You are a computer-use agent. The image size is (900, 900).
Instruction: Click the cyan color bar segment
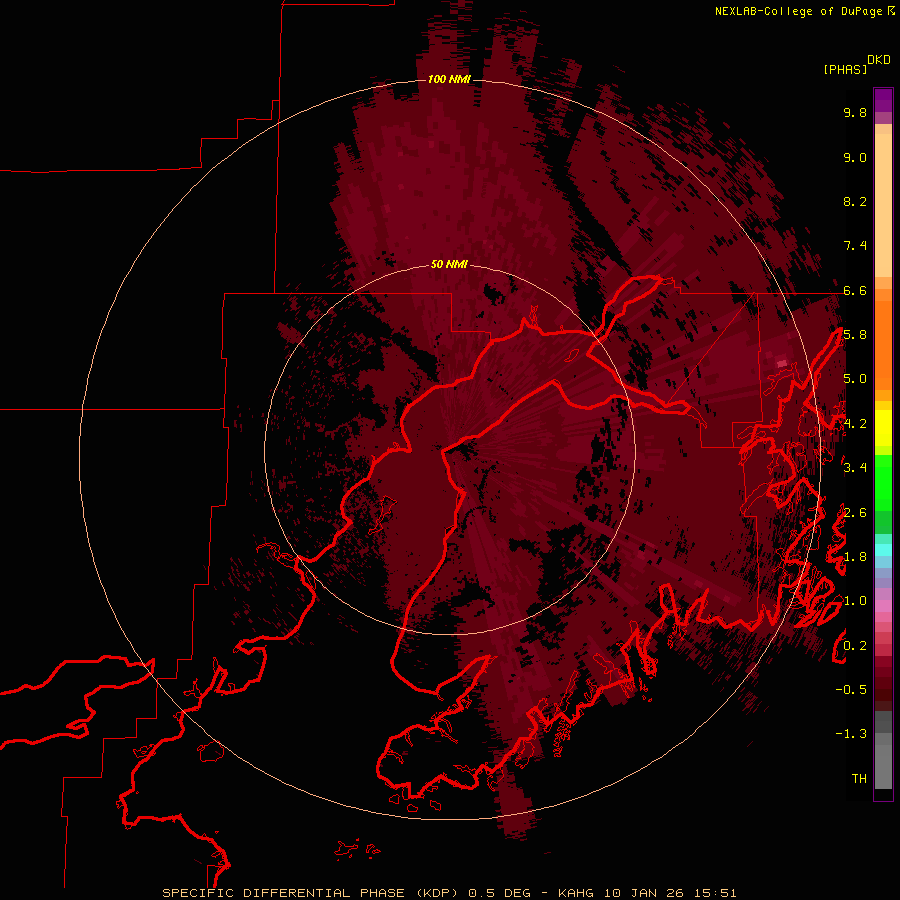tap(883, 550)
